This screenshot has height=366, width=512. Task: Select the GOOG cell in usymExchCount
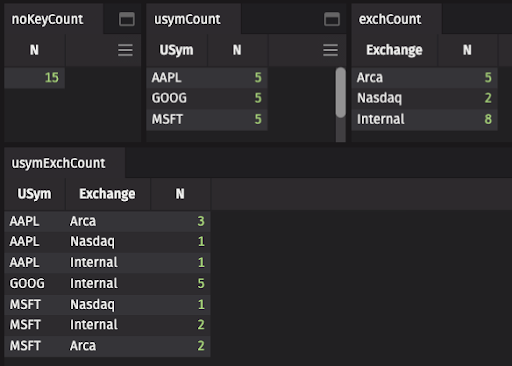(x=35, y=283)
